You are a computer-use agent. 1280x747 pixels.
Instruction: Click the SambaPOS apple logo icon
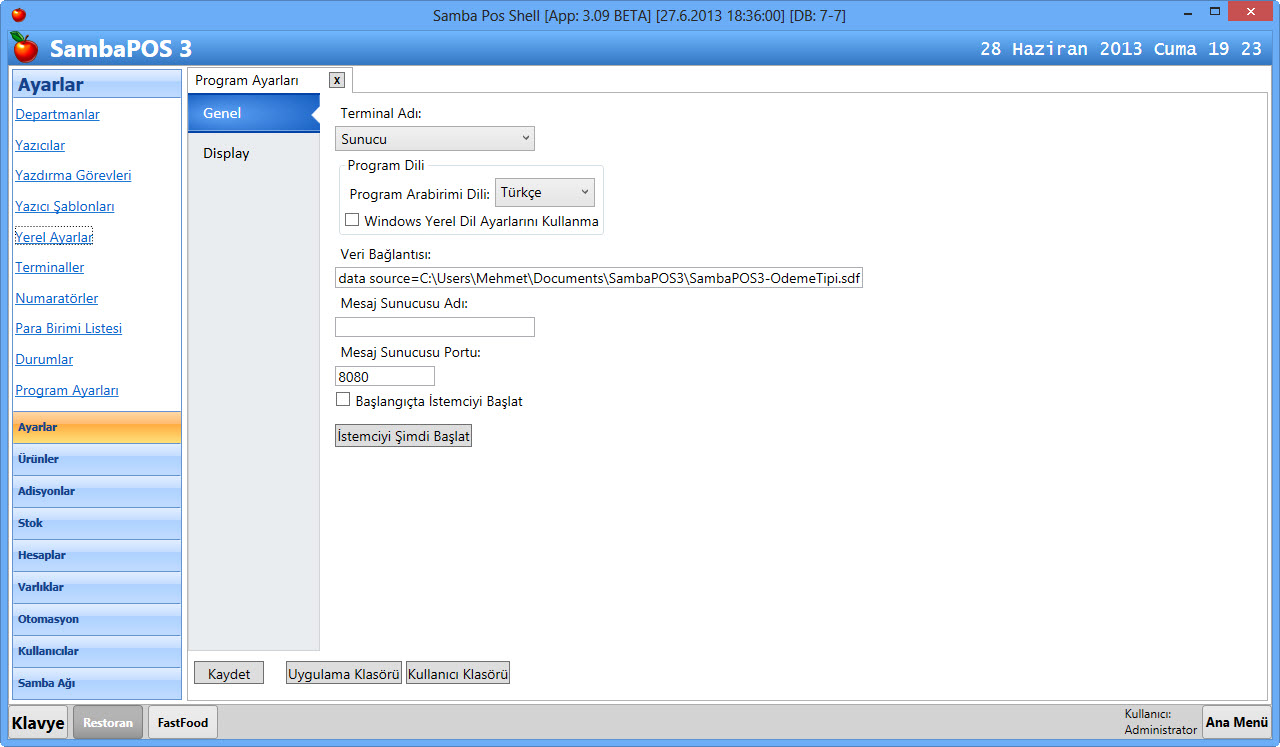tap(25, 47)
